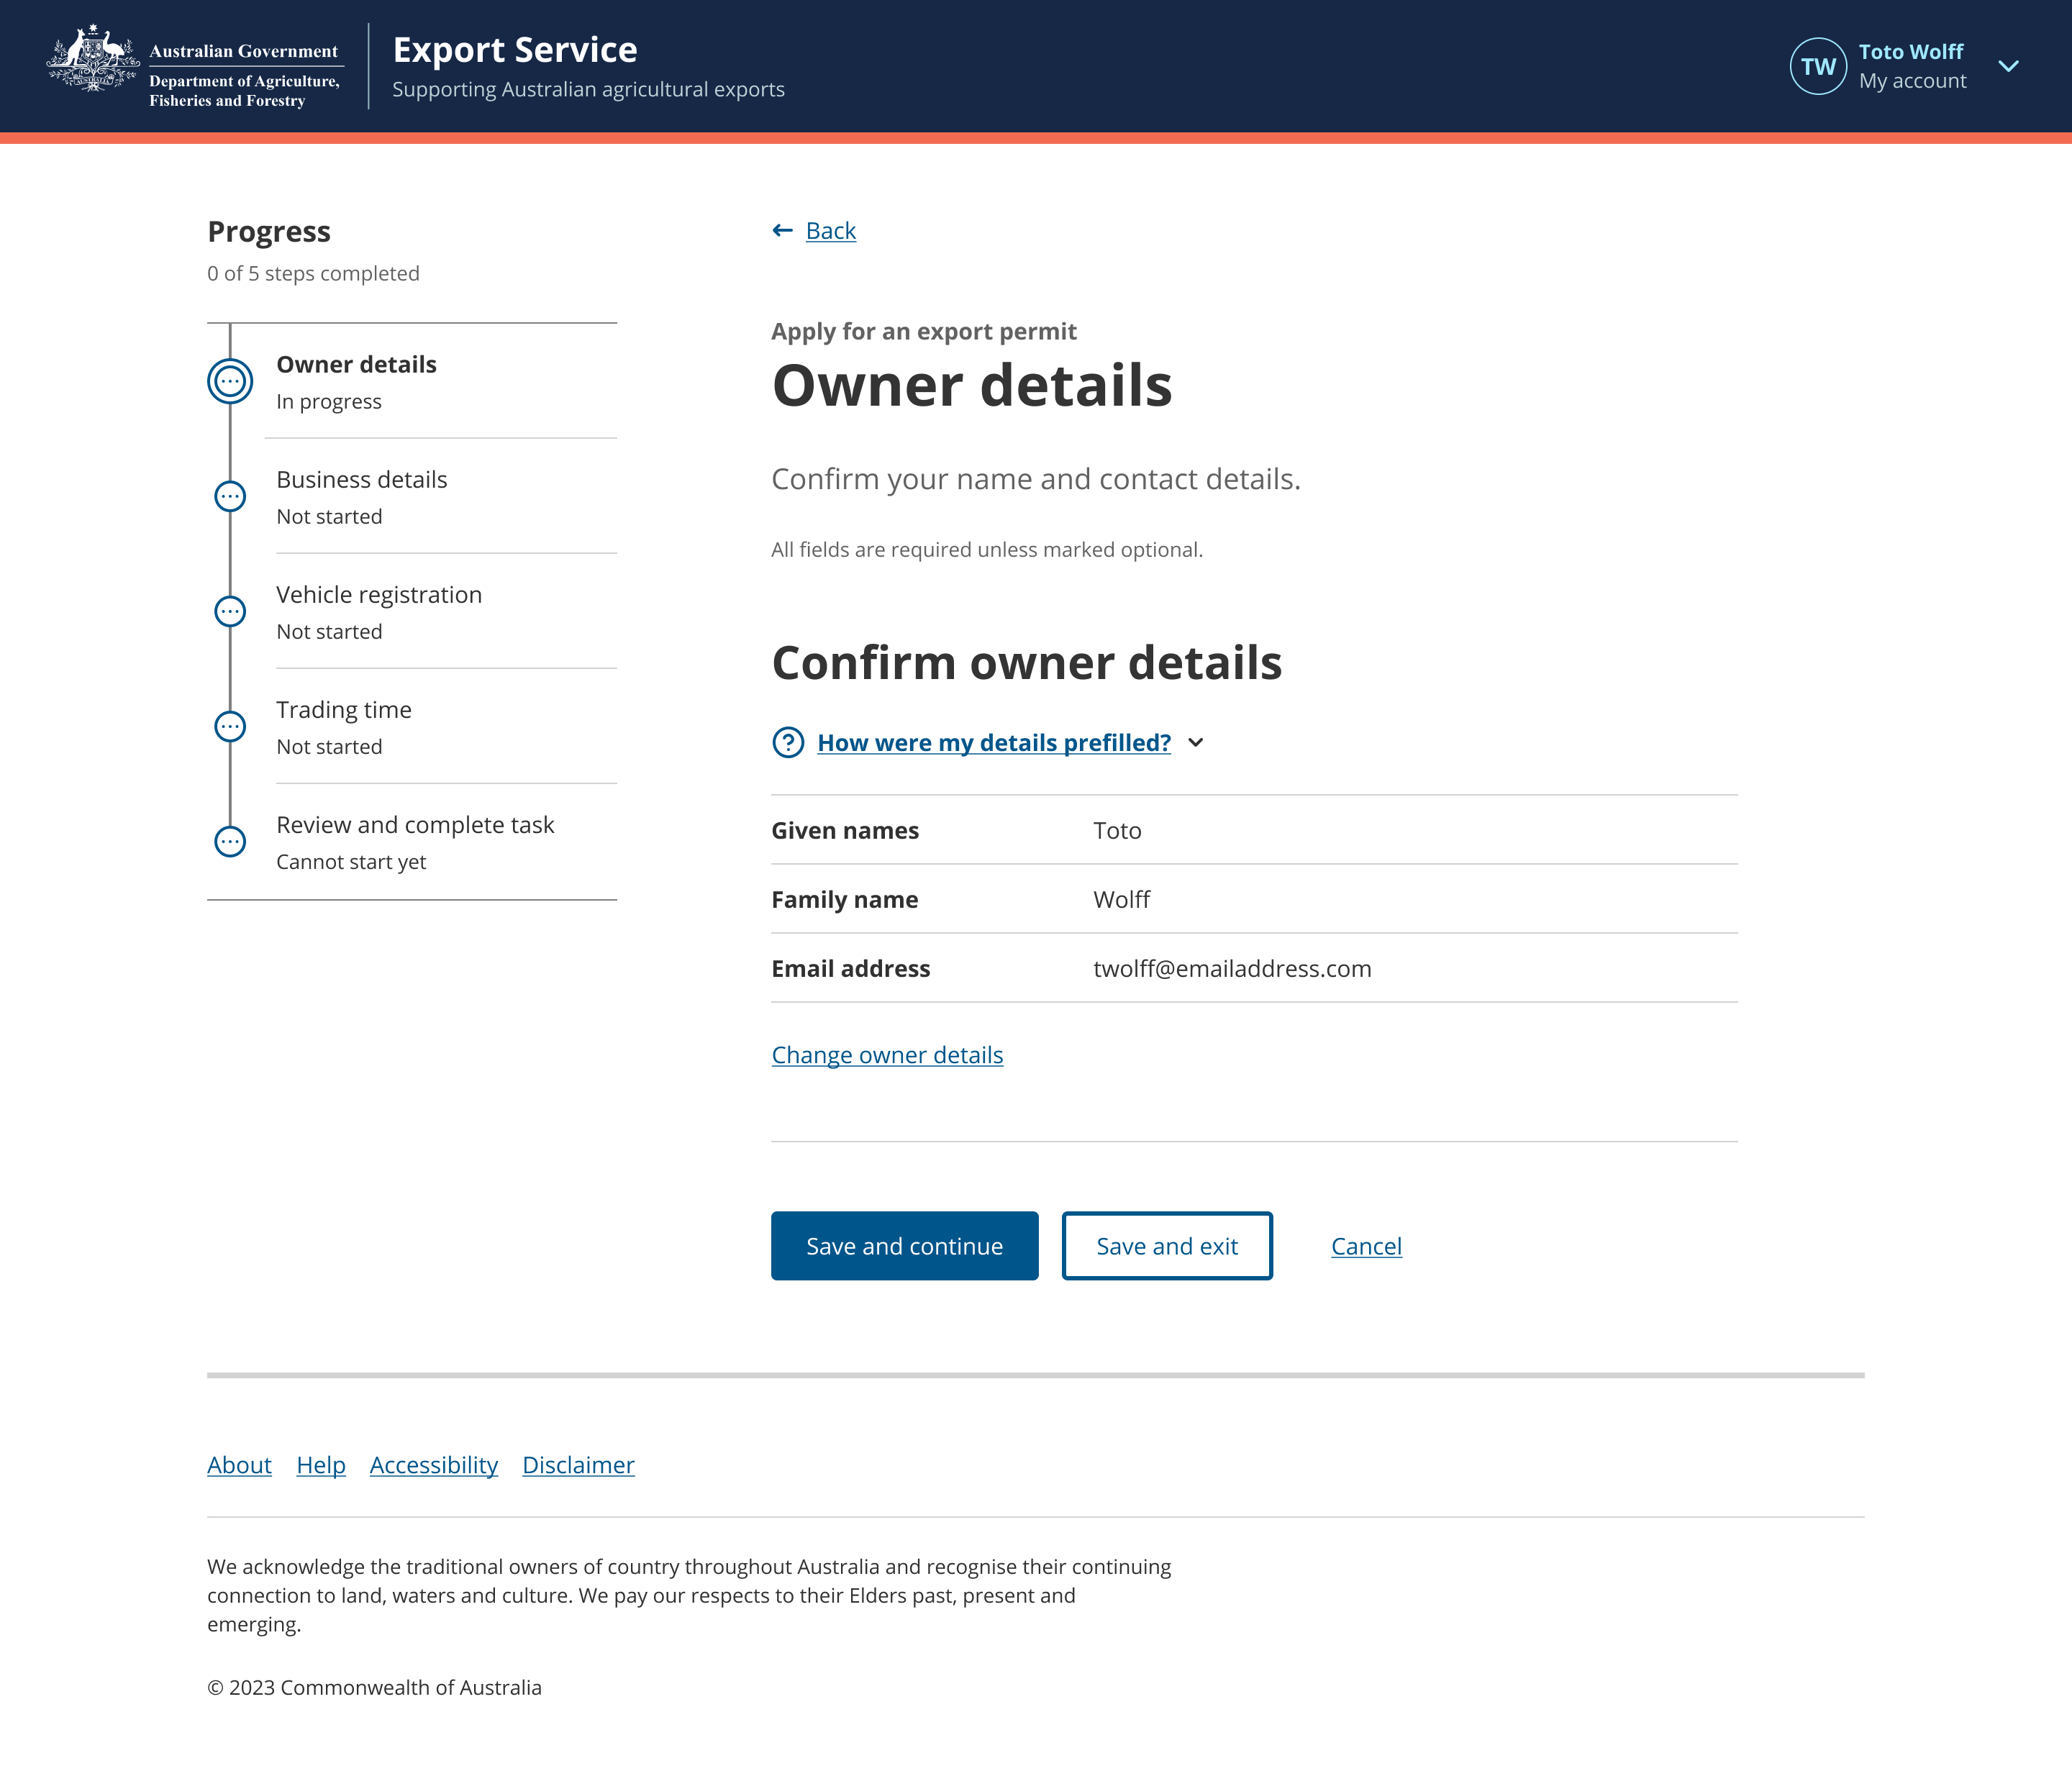Click the Business details step circle icon

(230, 496)
